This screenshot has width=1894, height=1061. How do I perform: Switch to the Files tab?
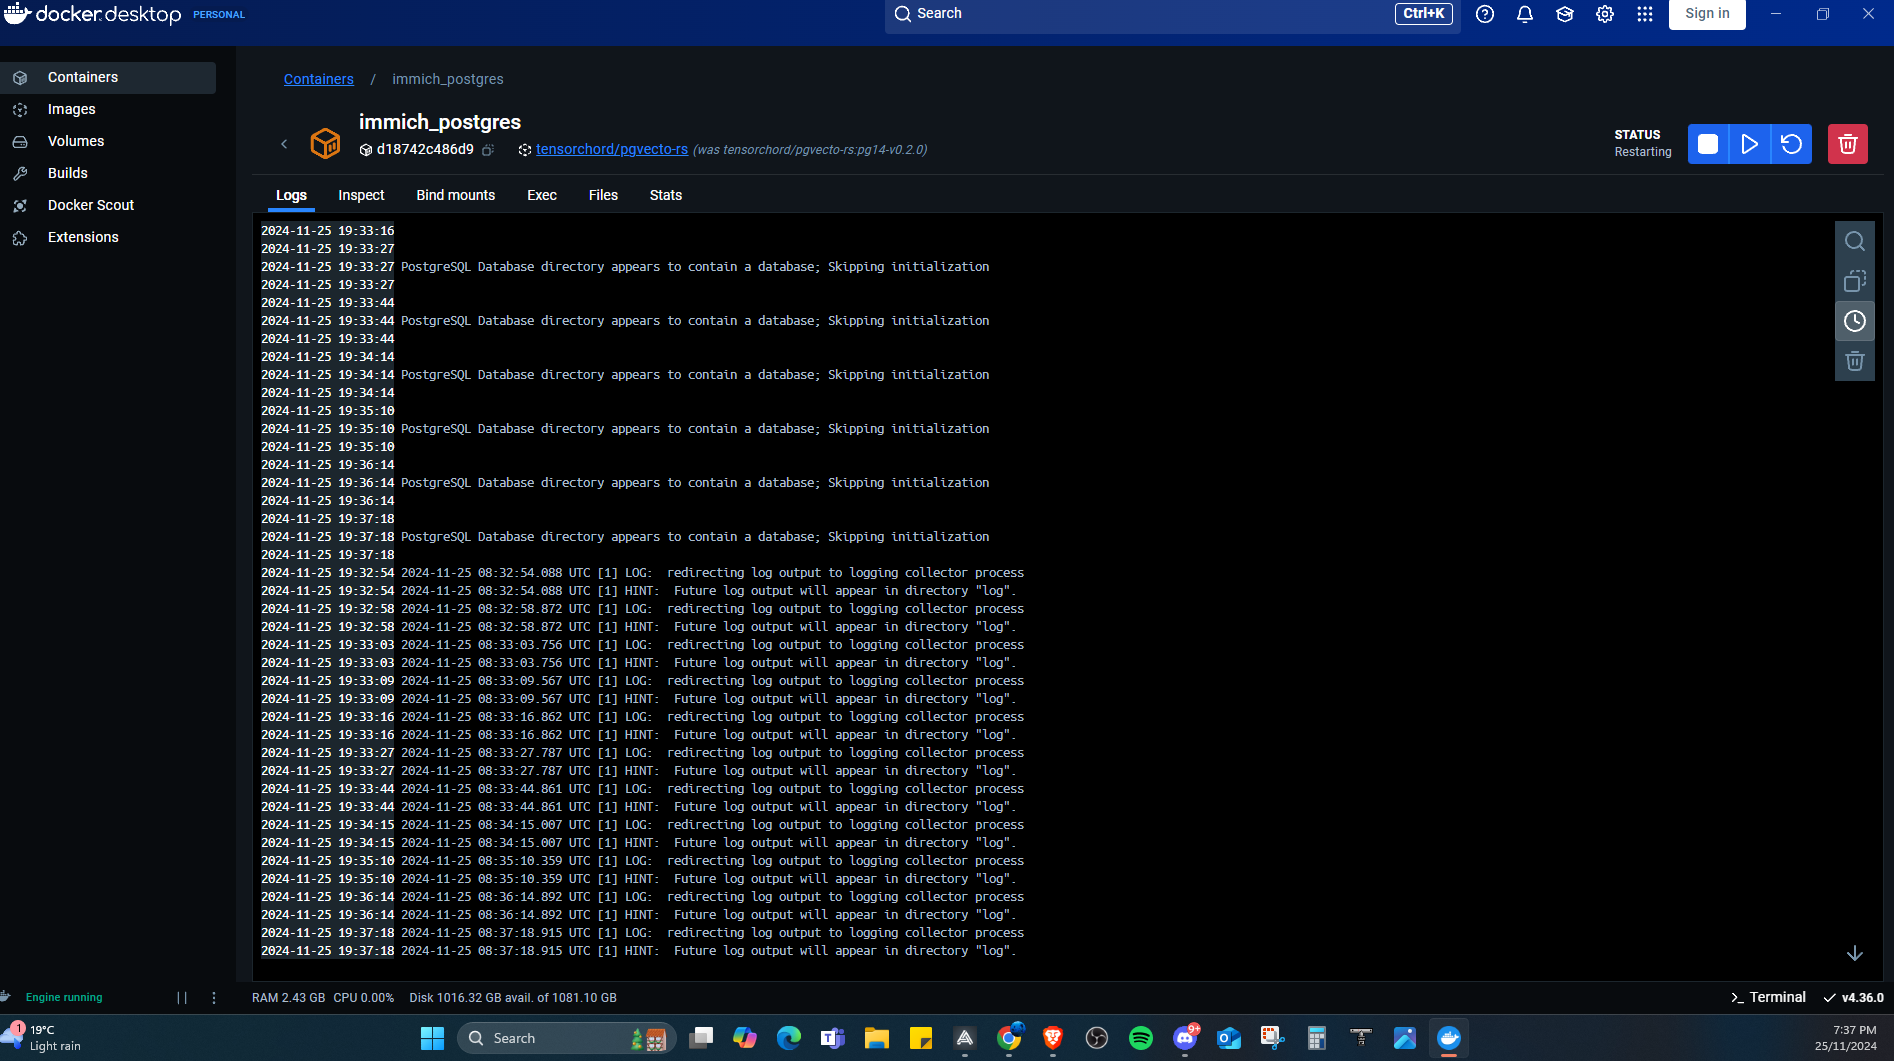point(603,195)
